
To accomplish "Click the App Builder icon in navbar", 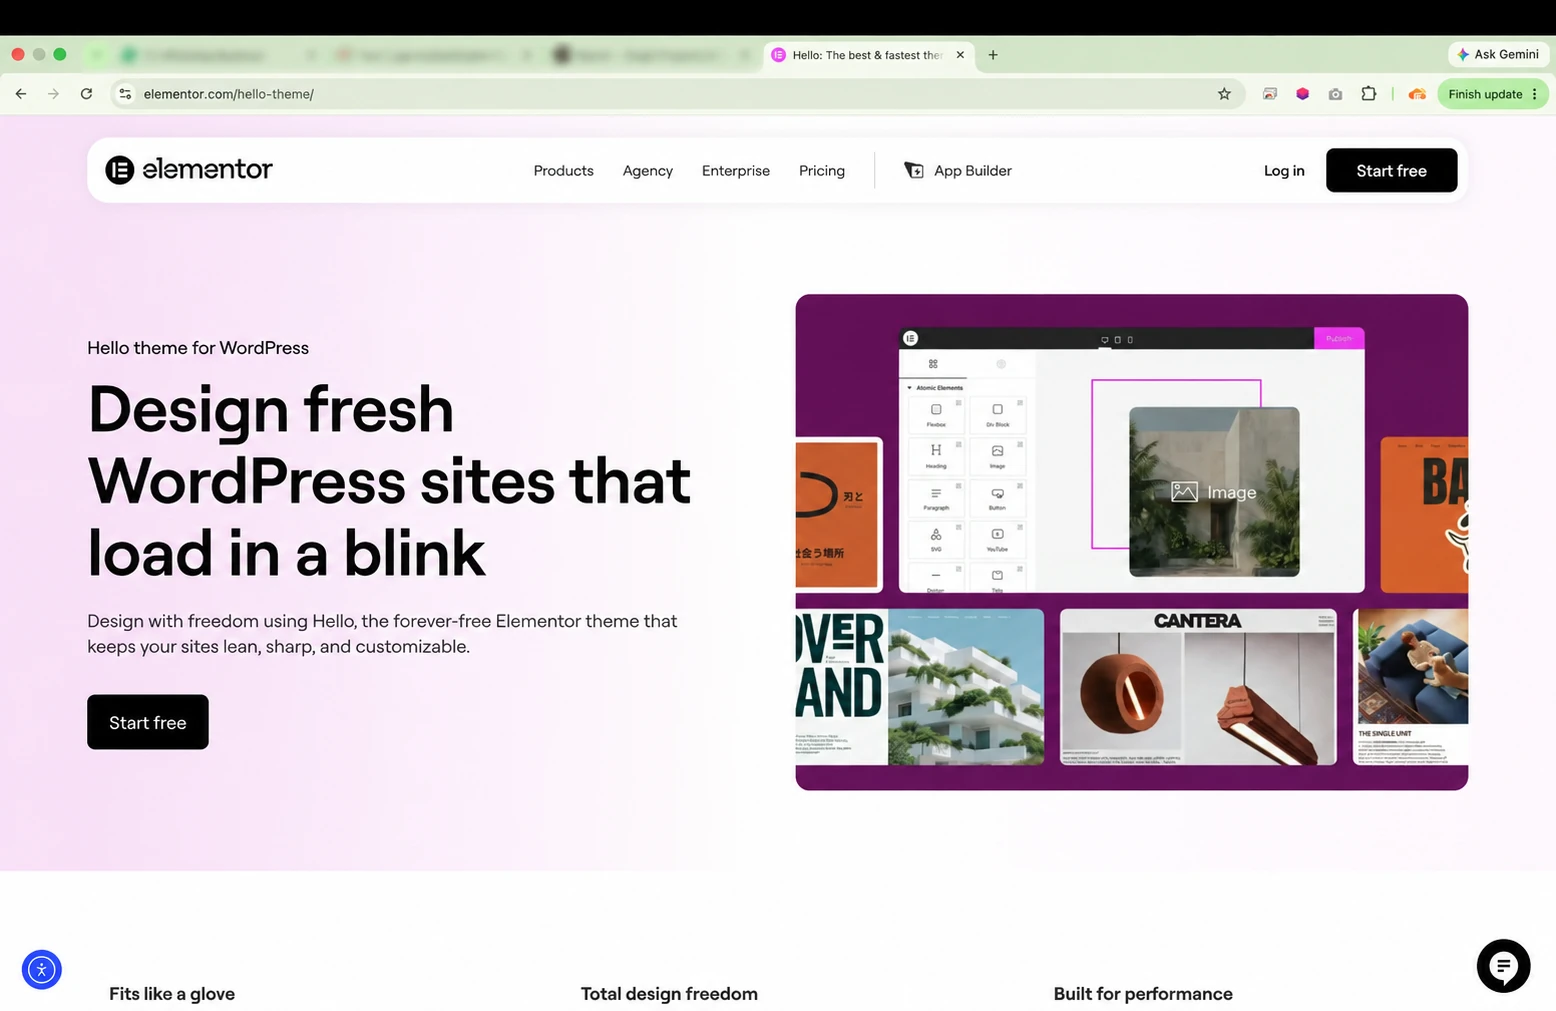I will click(x=914, y=171).
